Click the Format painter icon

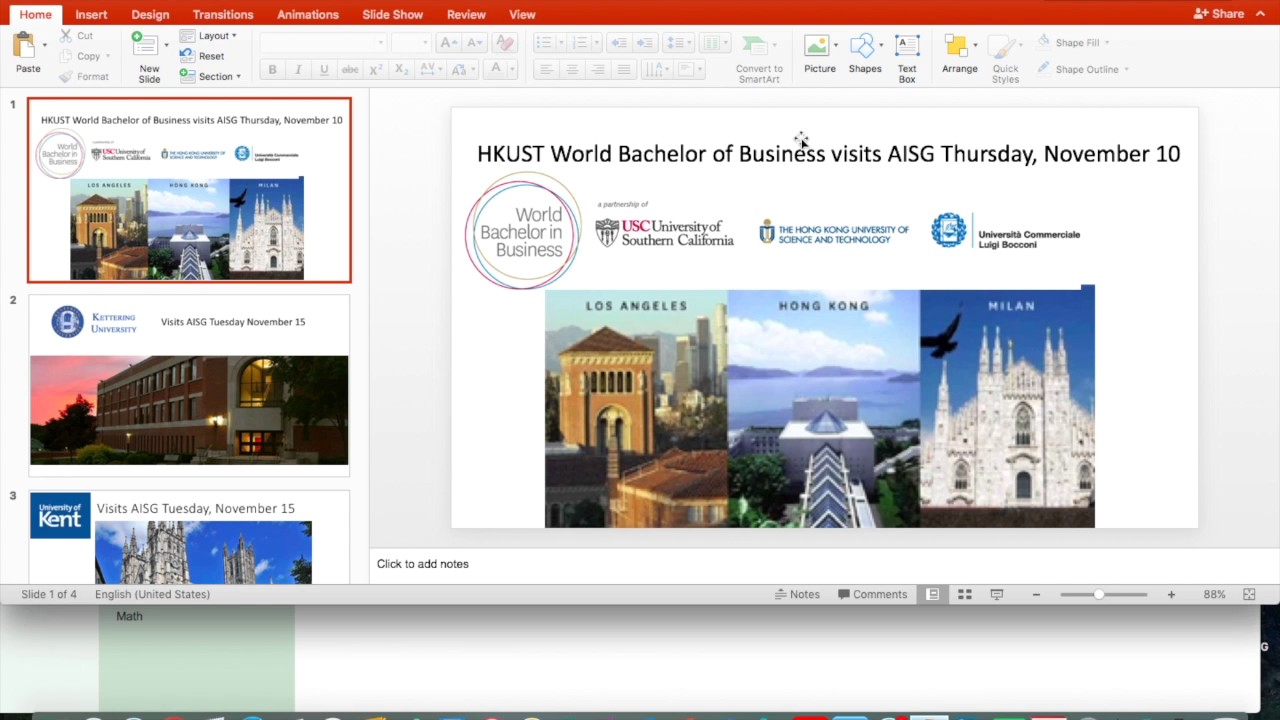tap(65, 76)
